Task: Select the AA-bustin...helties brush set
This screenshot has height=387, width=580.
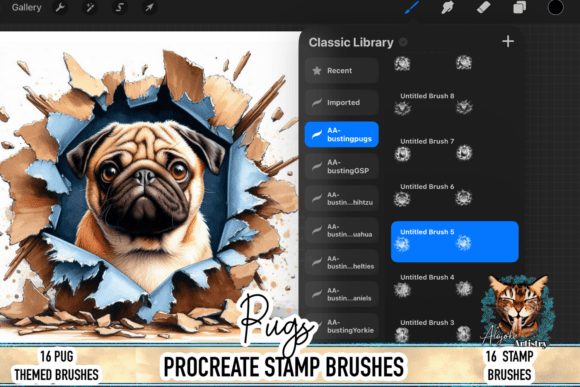Action: pos(341,262)
